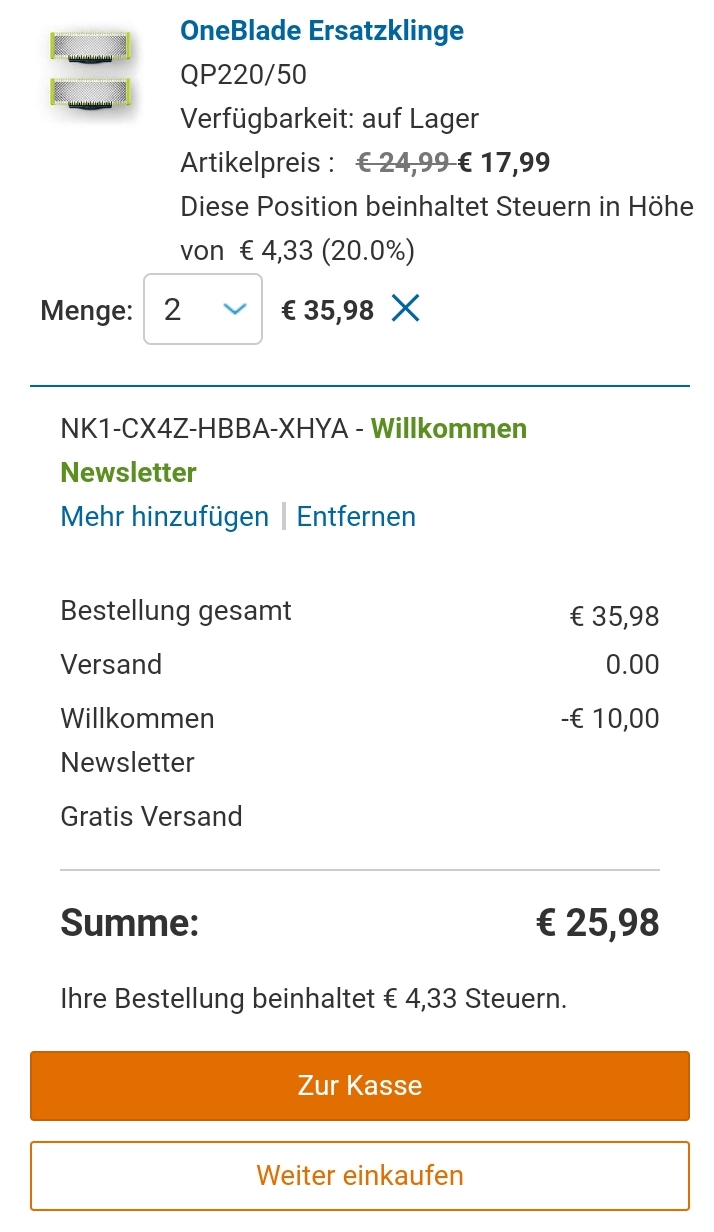Click the article number QP220/50
Image resolution: width=714 pixels, height=1232 pixels.
pos(243,75)
